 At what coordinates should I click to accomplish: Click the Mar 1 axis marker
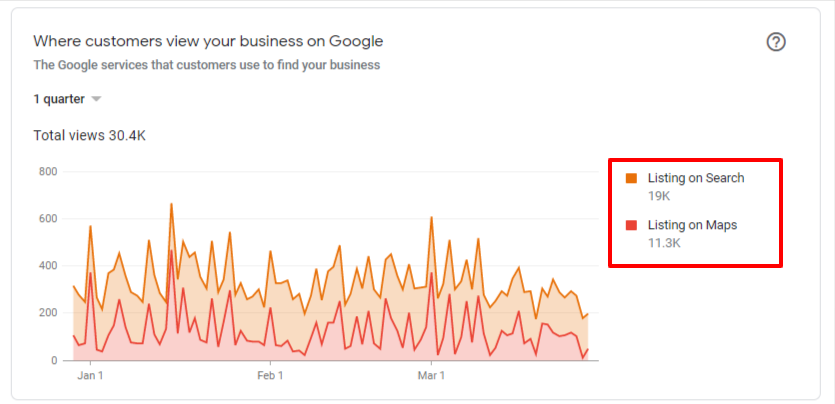[x=431, y=375]
